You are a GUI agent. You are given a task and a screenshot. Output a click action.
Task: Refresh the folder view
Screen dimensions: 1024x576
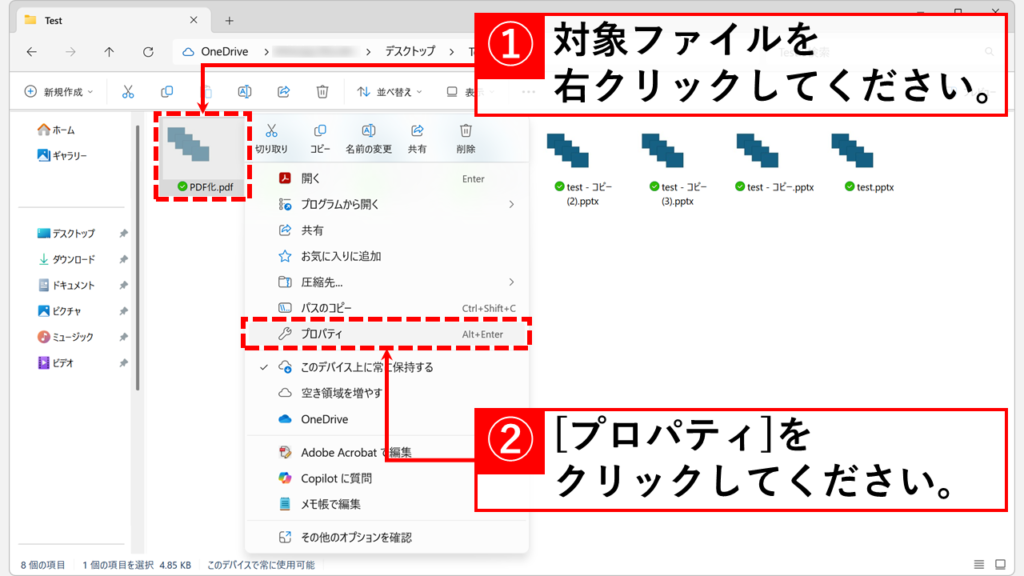click(x=148, y=52)
